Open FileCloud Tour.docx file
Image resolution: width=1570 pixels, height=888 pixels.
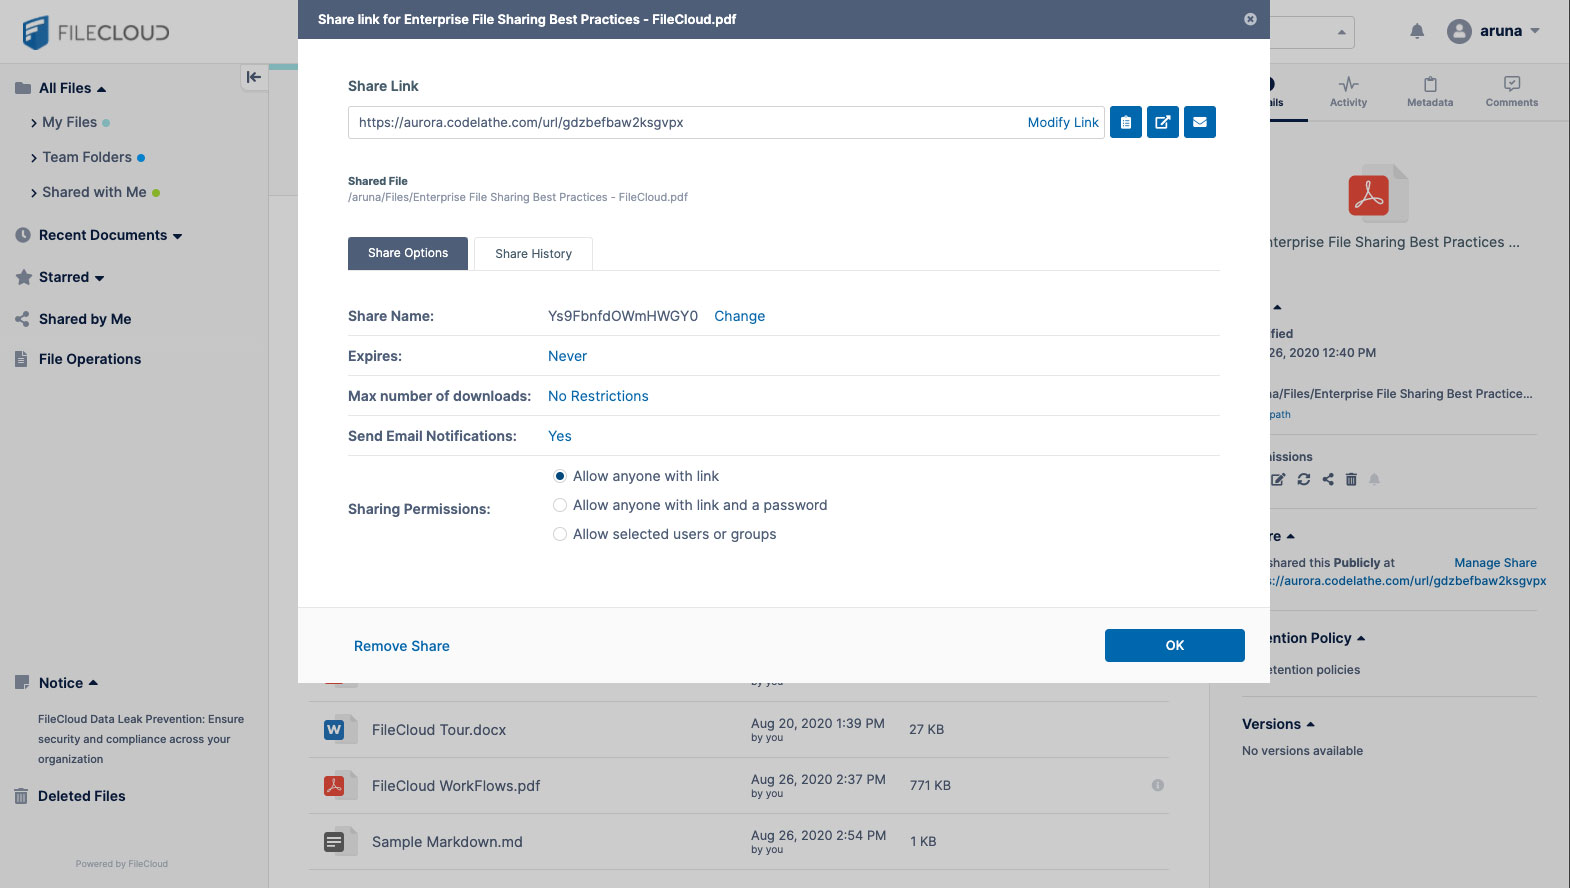[439, 730]
